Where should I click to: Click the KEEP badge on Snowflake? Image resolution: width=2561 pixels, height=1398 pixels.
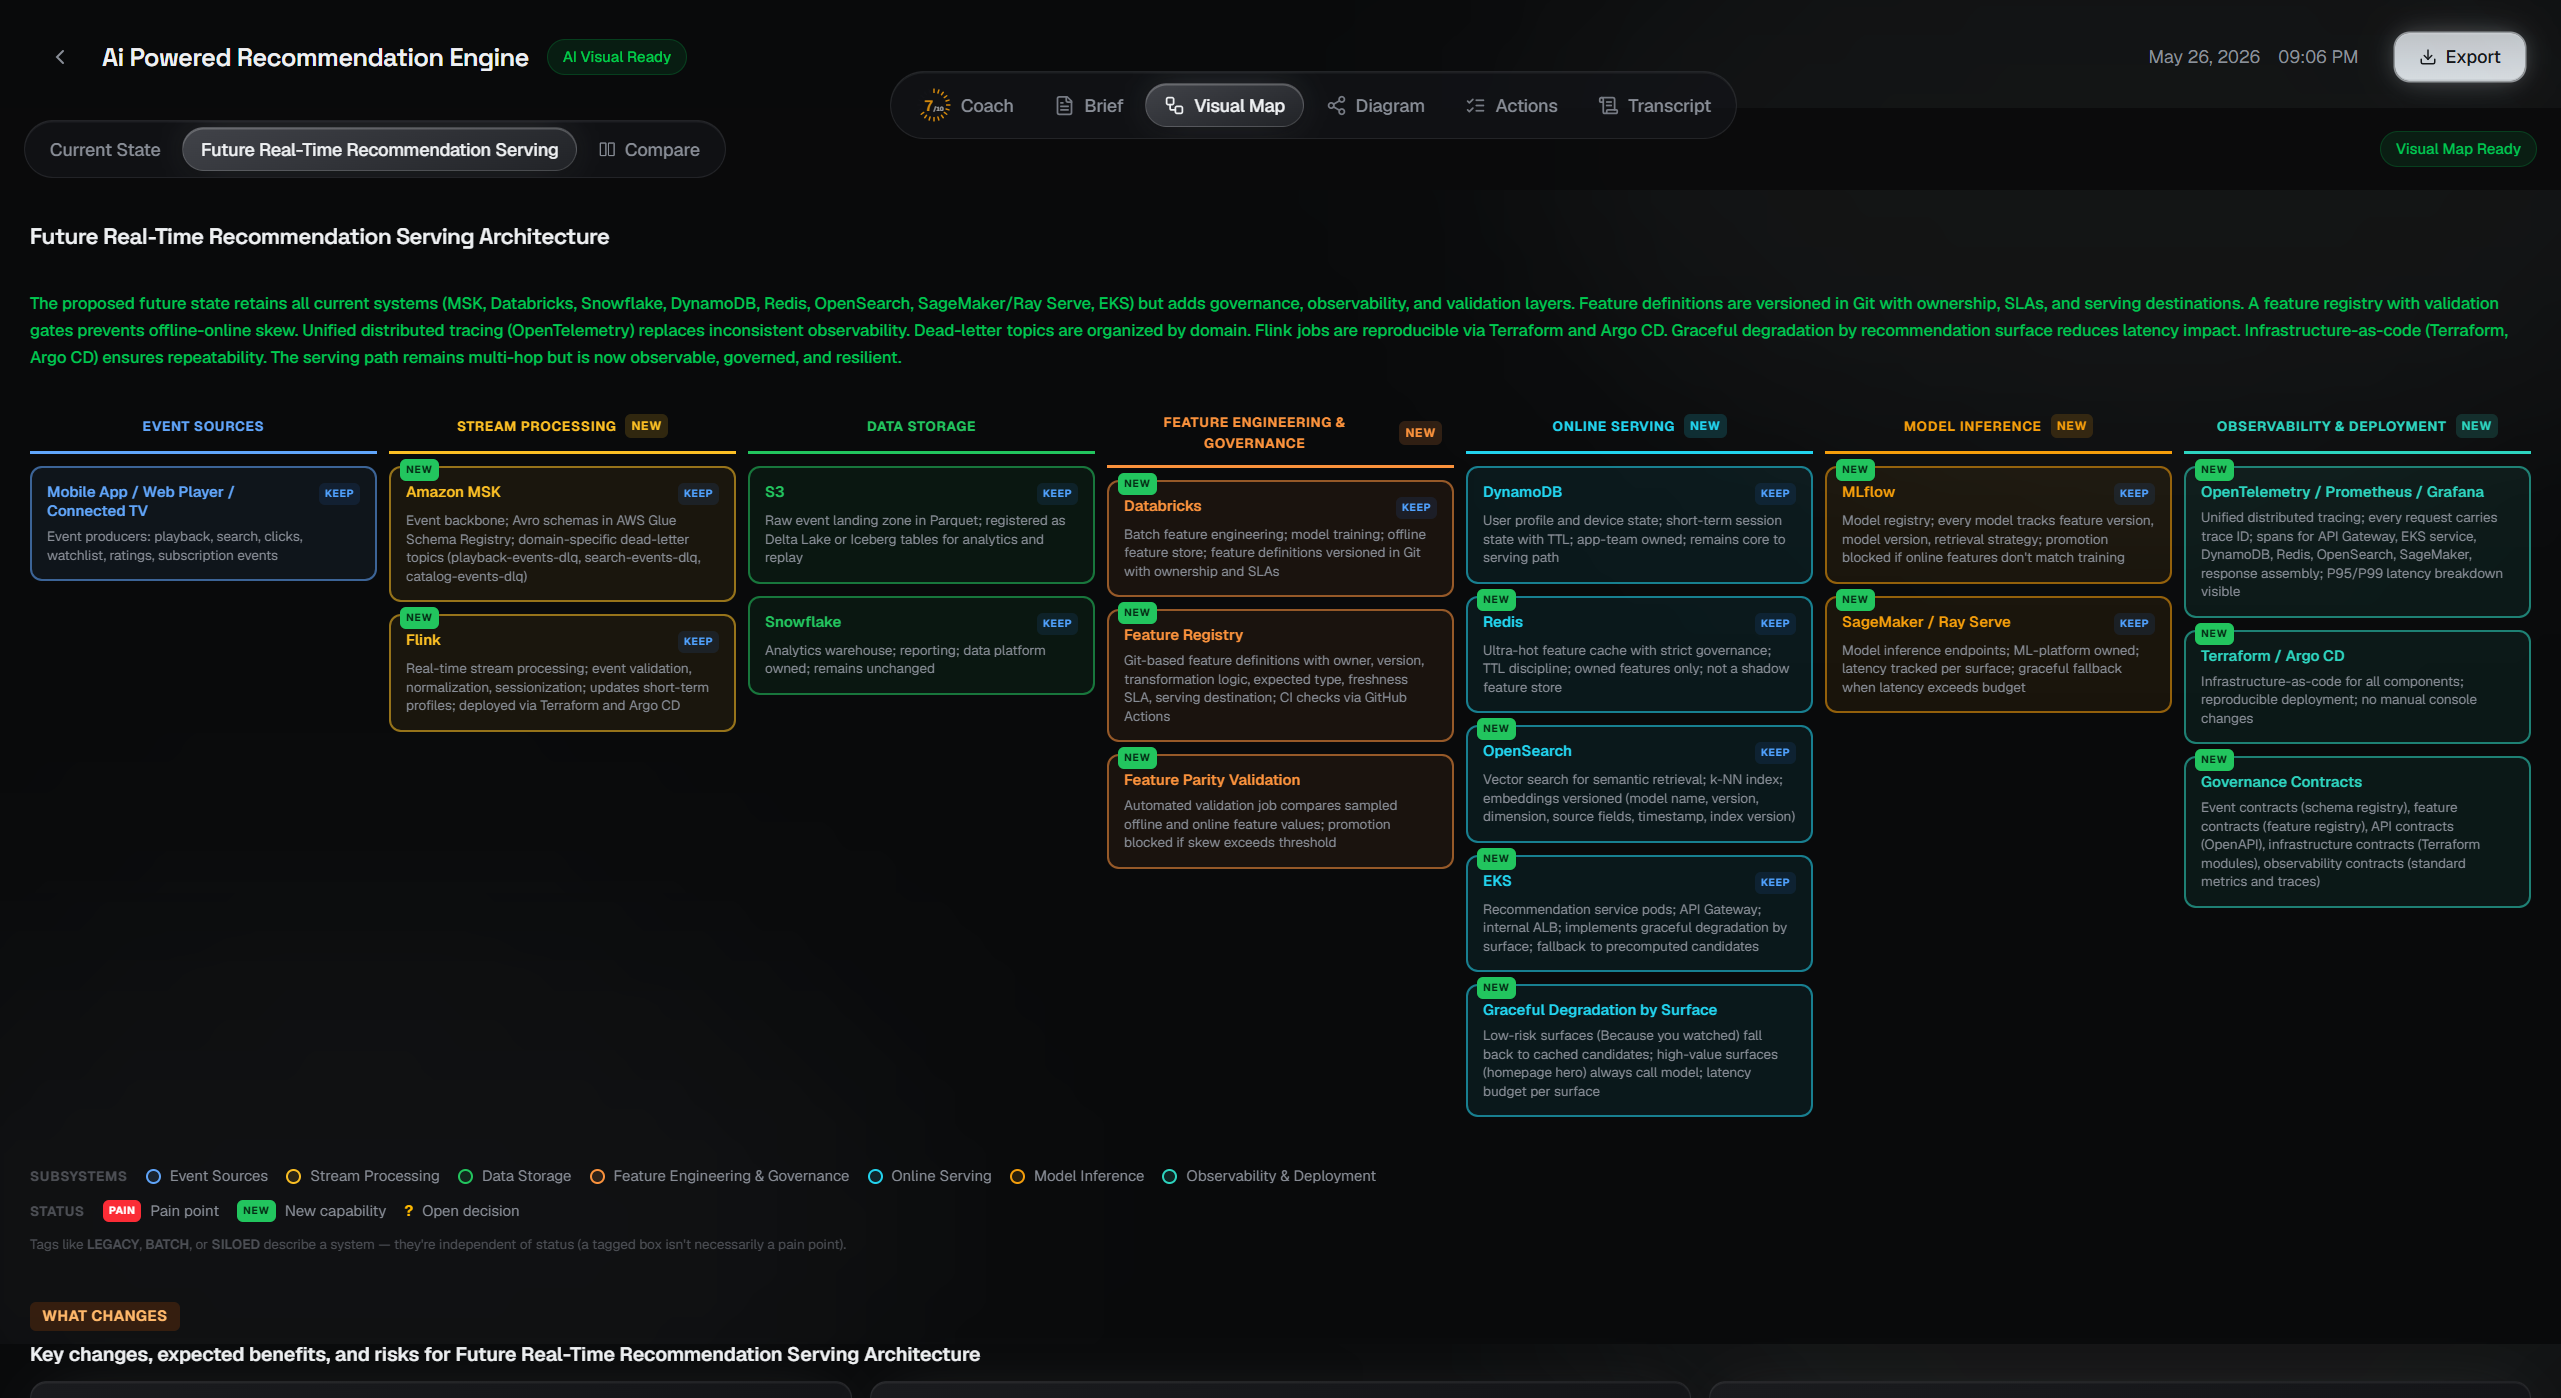point(1057,624)
